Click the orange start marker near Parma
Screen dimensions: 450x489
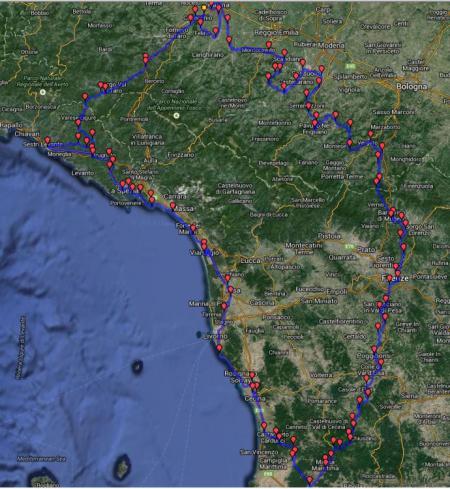(204, 8)
